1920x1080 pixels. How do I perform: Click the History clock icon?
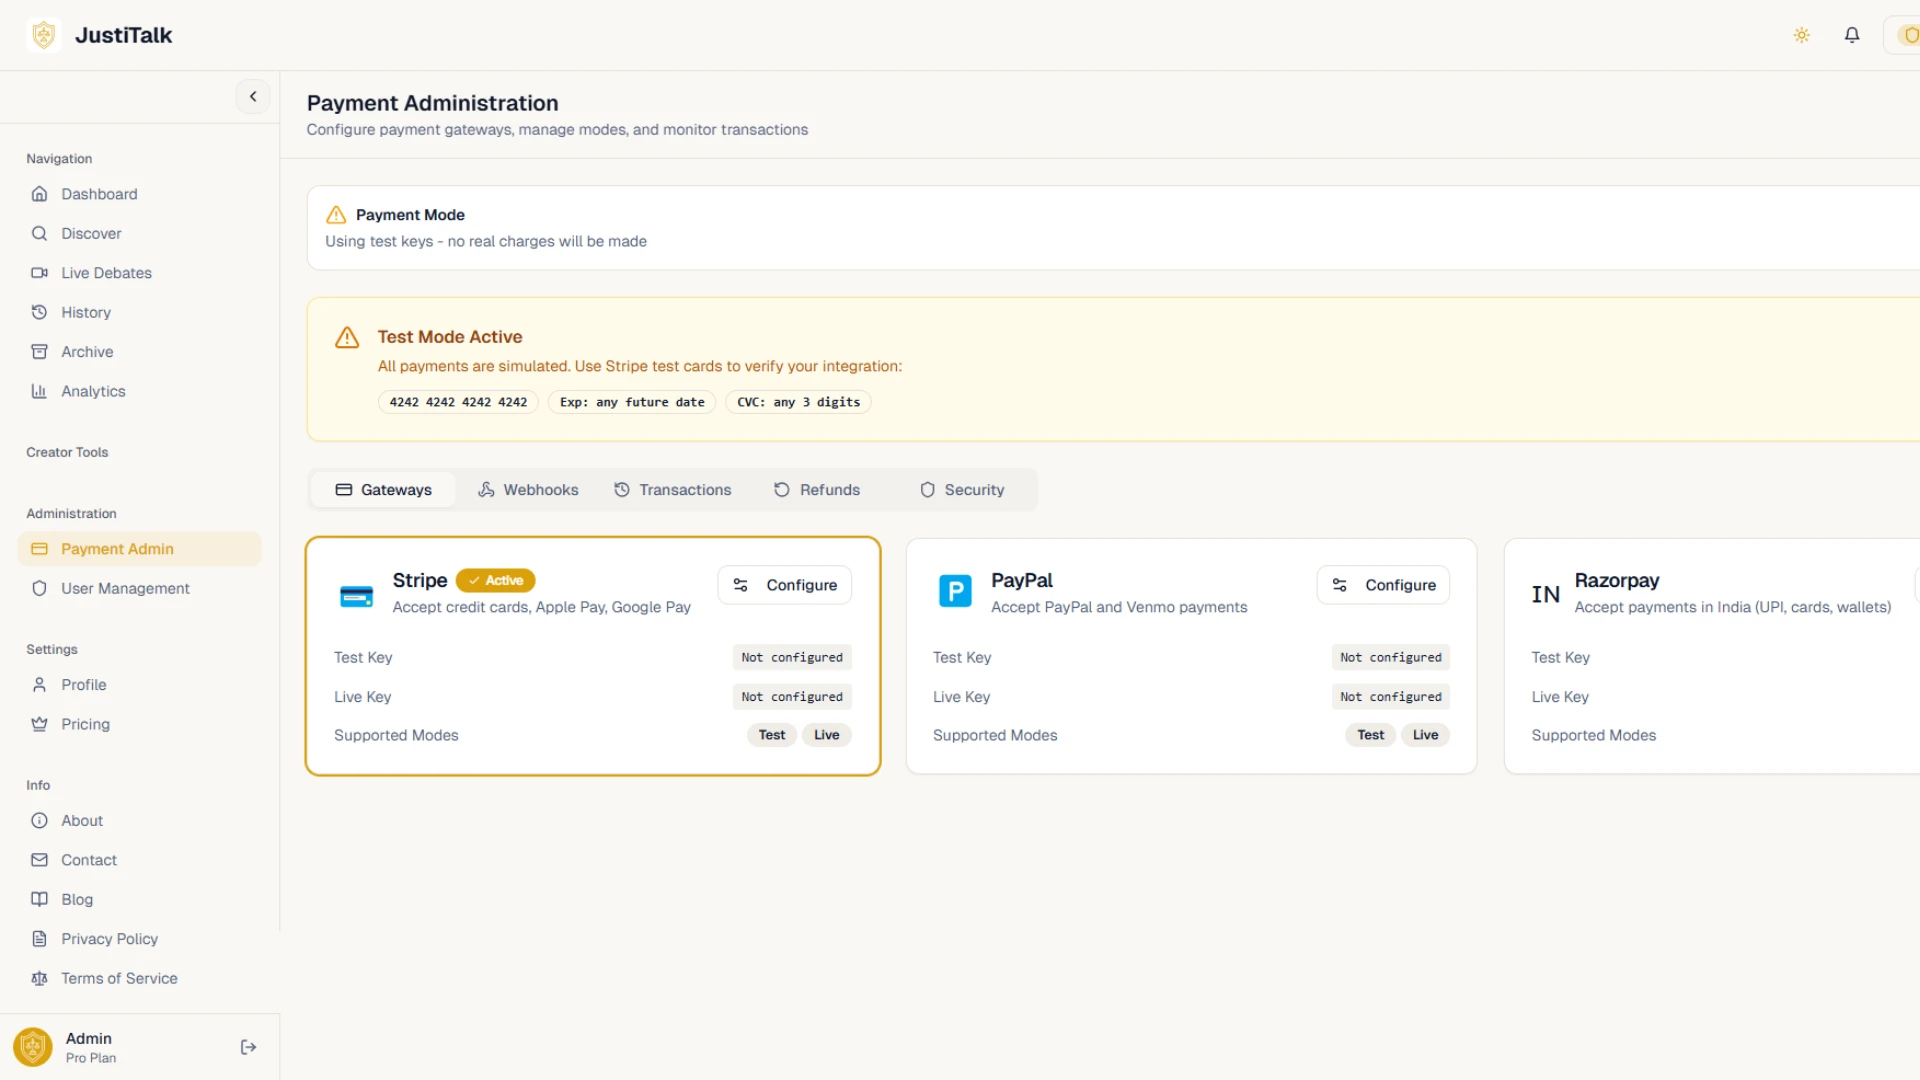[x=39, y=312]
